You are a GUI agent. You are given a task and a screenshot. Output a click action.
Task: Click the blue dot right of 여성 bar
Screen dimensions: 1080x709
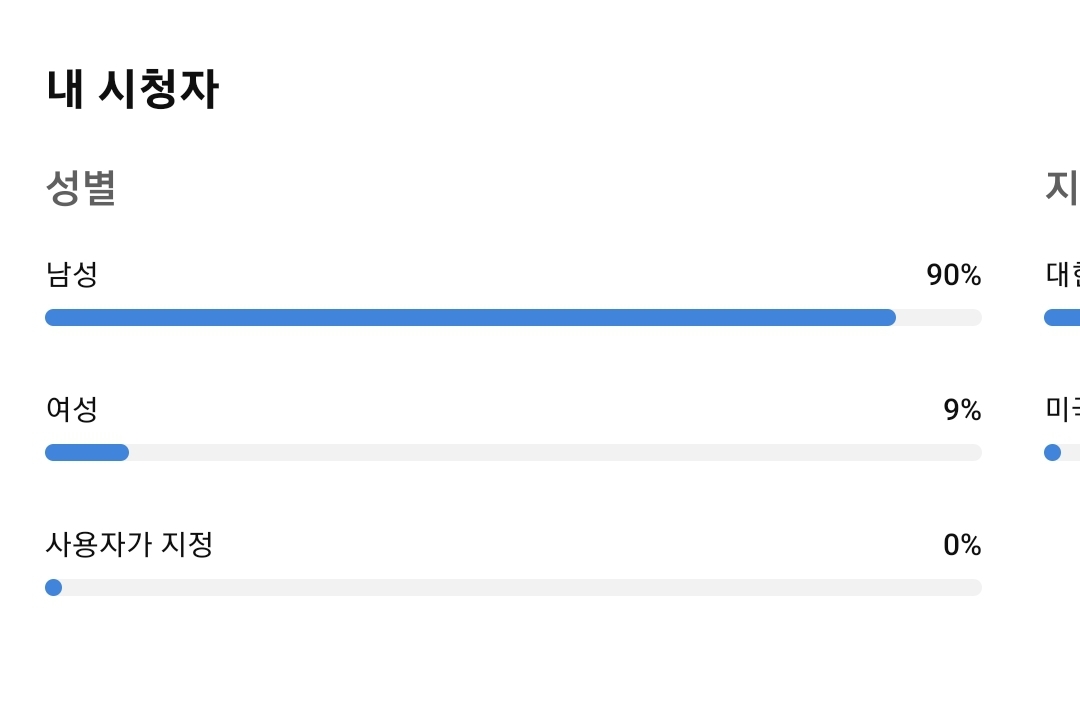click(1052, 452)
